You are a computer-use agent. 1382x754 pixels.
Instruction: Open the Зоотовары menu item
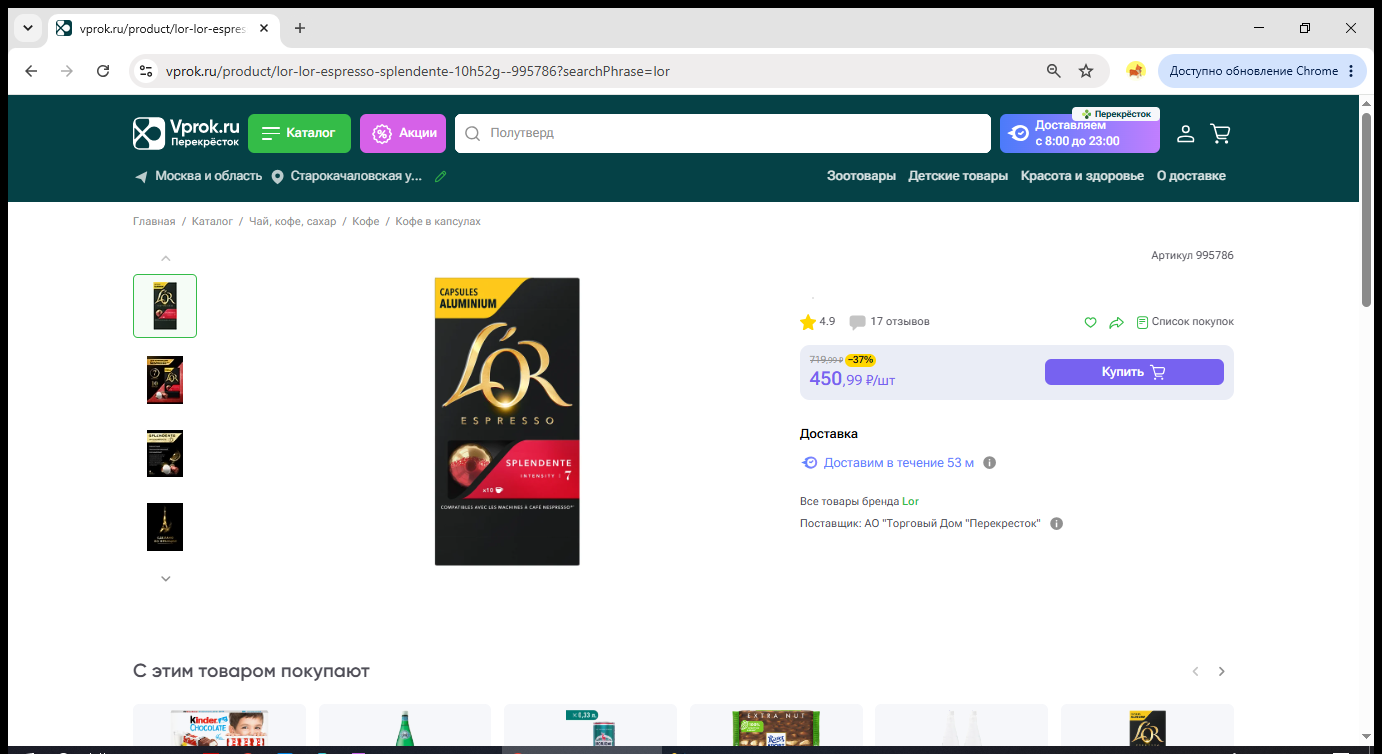[861, 176]
